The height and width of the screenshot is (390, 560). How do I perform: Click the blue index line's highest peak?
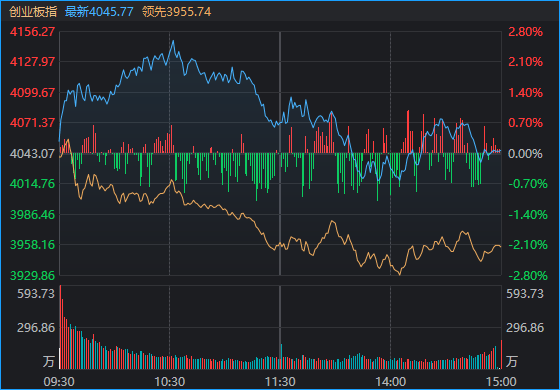coord(173,41)
